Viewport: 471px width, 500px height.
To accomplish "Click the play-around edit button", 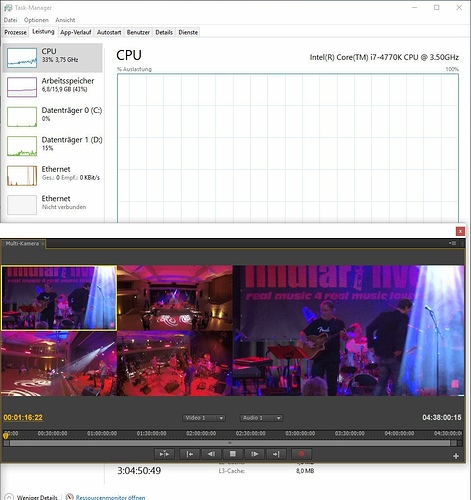I will point(164,454).
